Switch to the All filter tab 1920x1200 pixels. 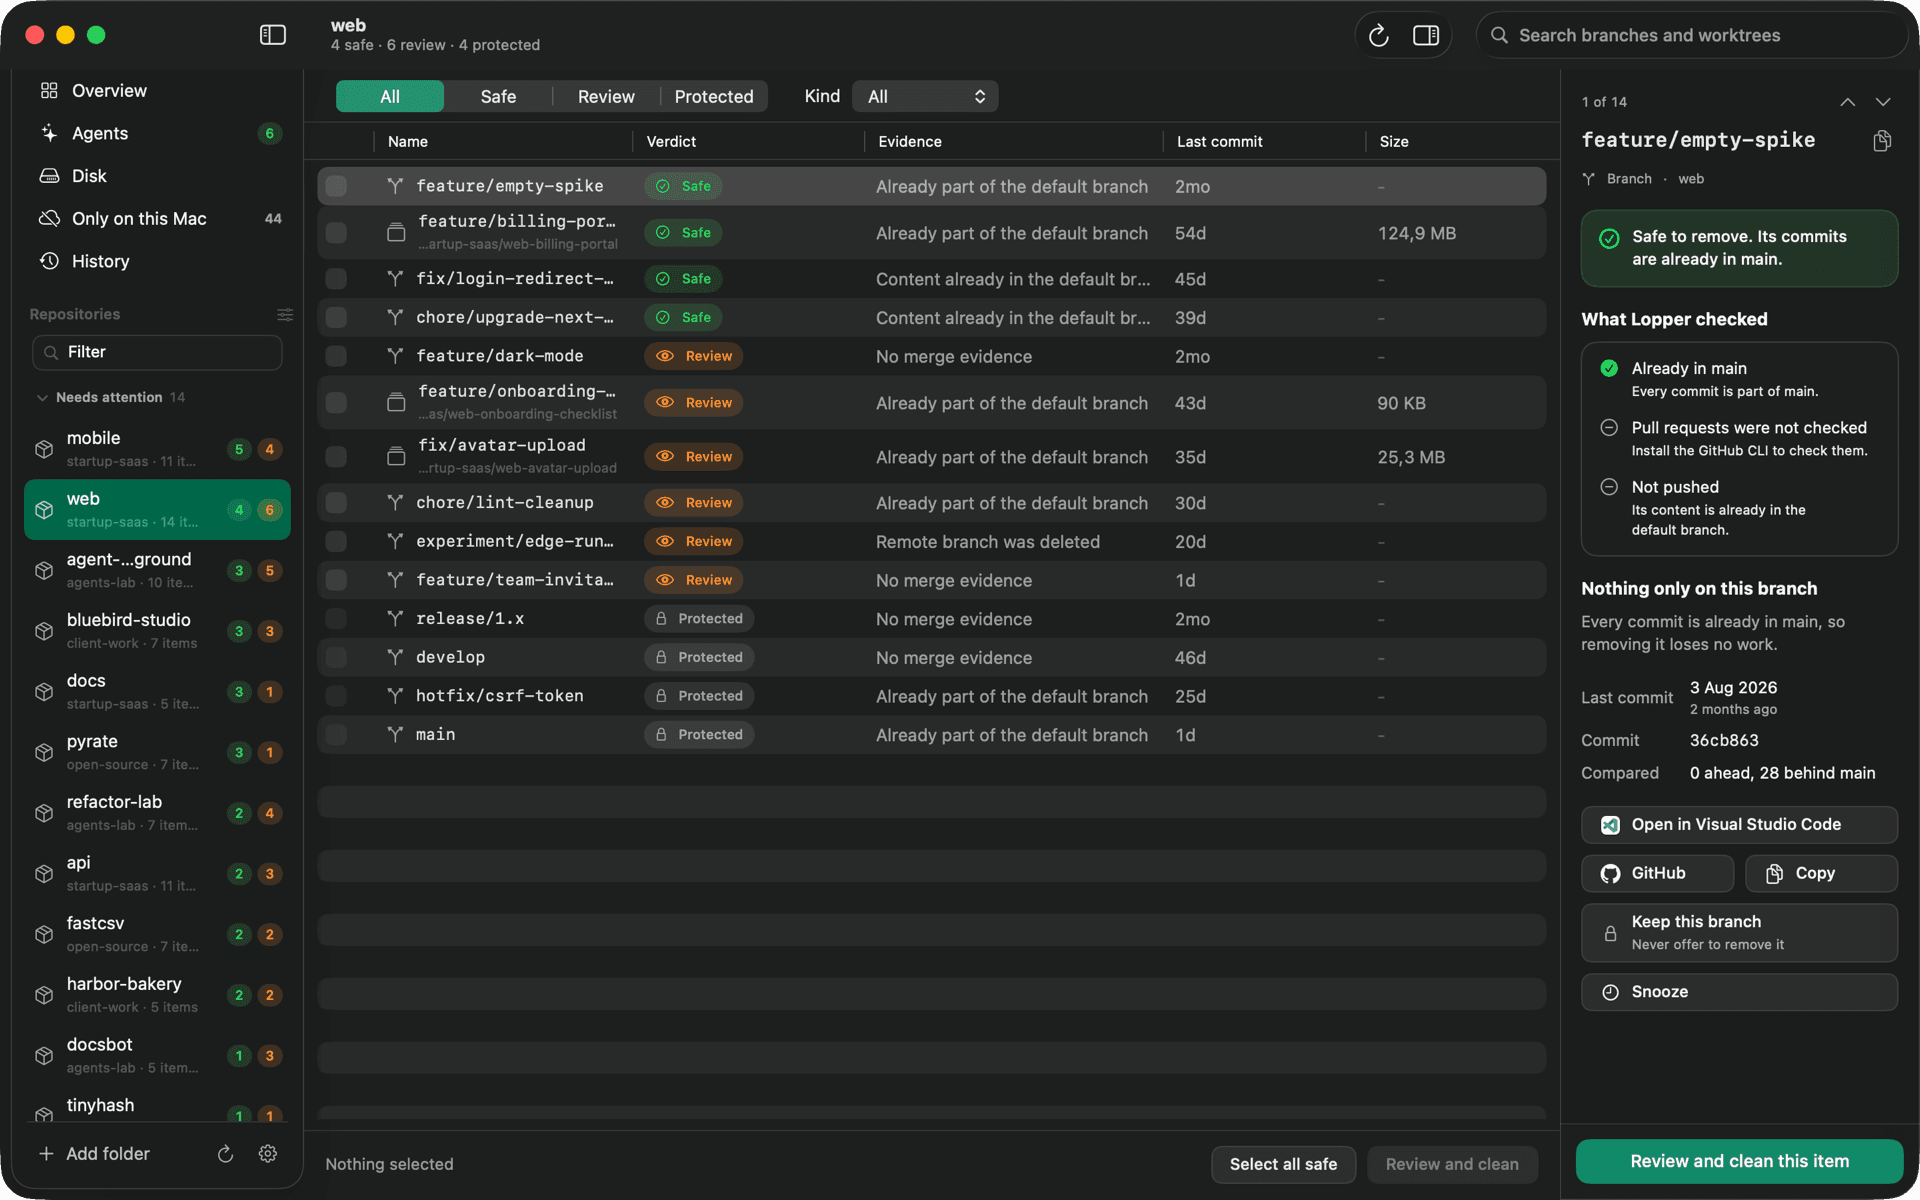390,97
